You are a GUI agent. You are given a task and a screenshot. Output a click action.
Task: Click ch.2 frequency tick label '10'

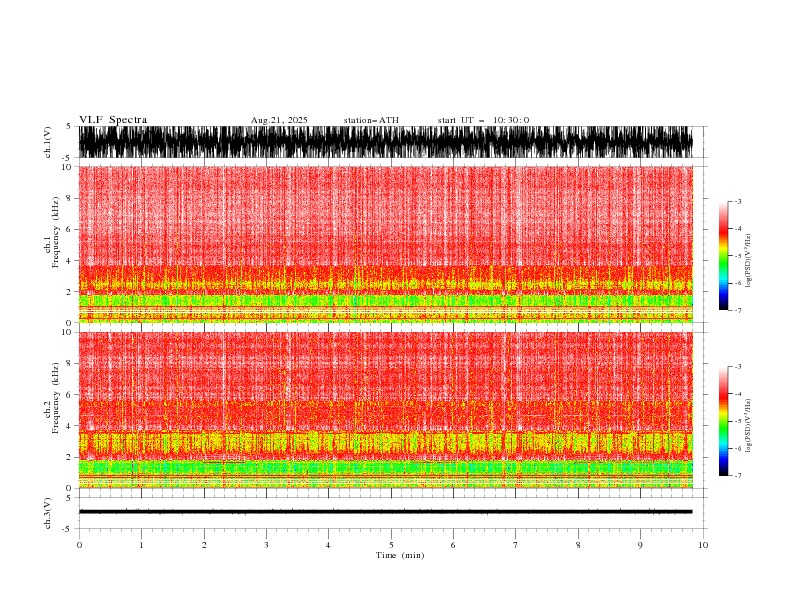coord(67,332)
